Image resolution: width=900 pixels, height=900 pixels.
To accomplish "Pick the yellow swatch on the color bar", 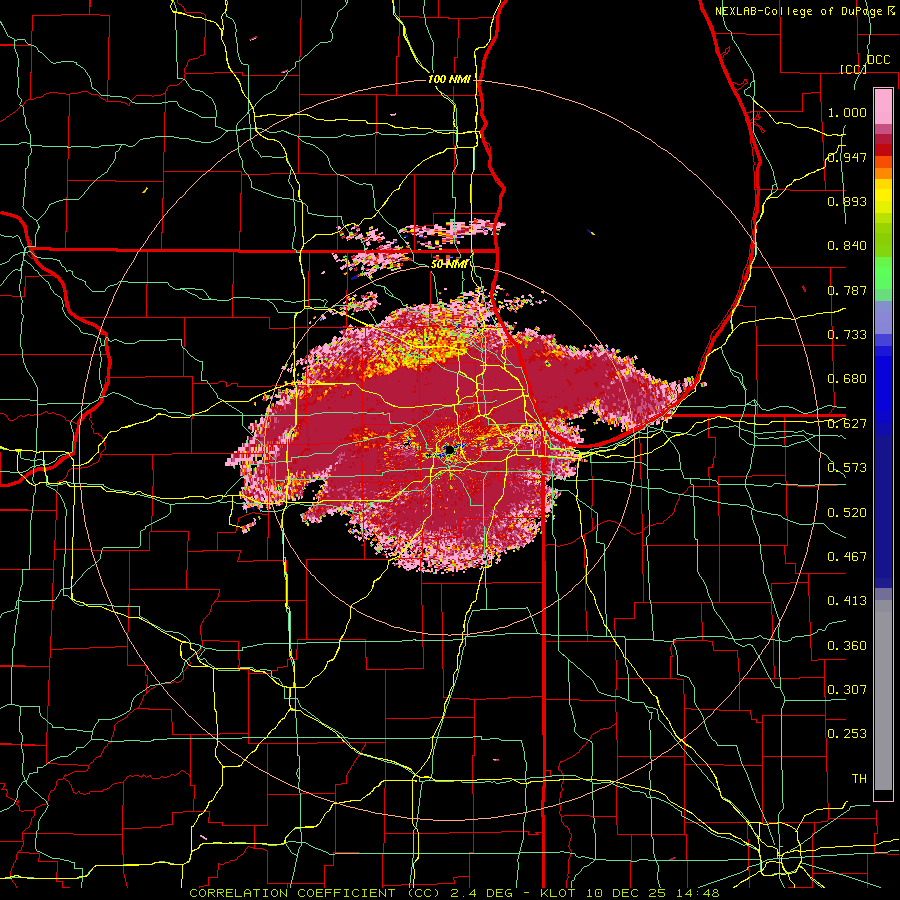I will pos(883,196).
